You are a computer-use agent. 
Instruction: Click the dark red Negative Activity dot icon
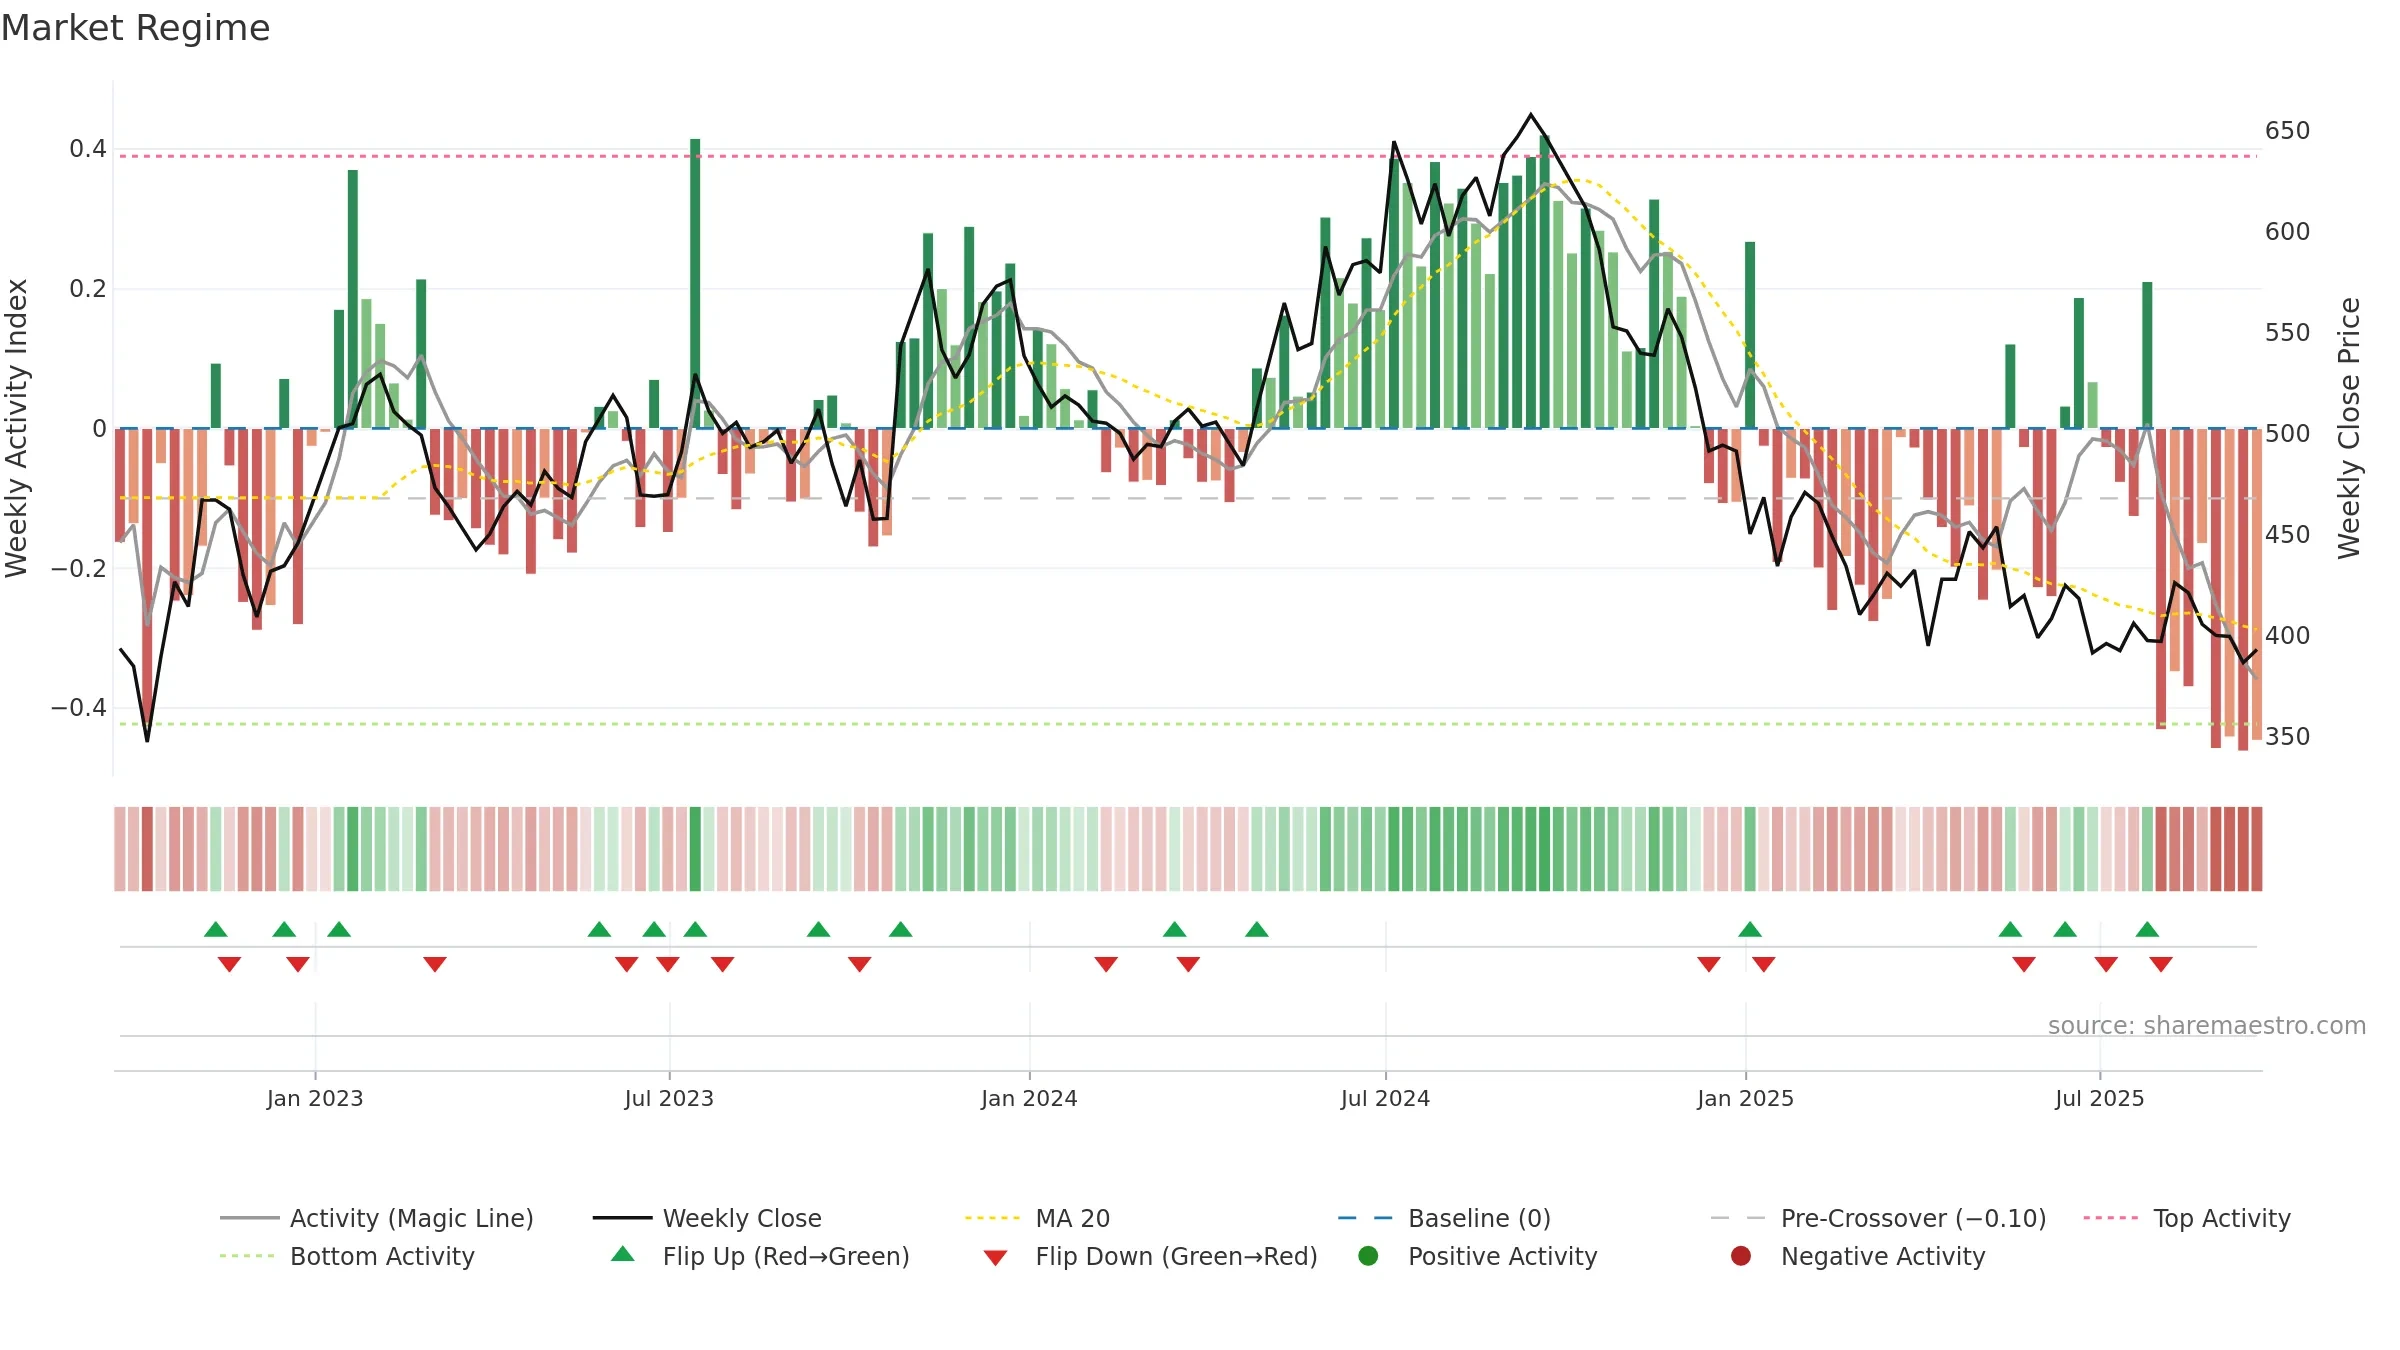coord(1741,1256)
